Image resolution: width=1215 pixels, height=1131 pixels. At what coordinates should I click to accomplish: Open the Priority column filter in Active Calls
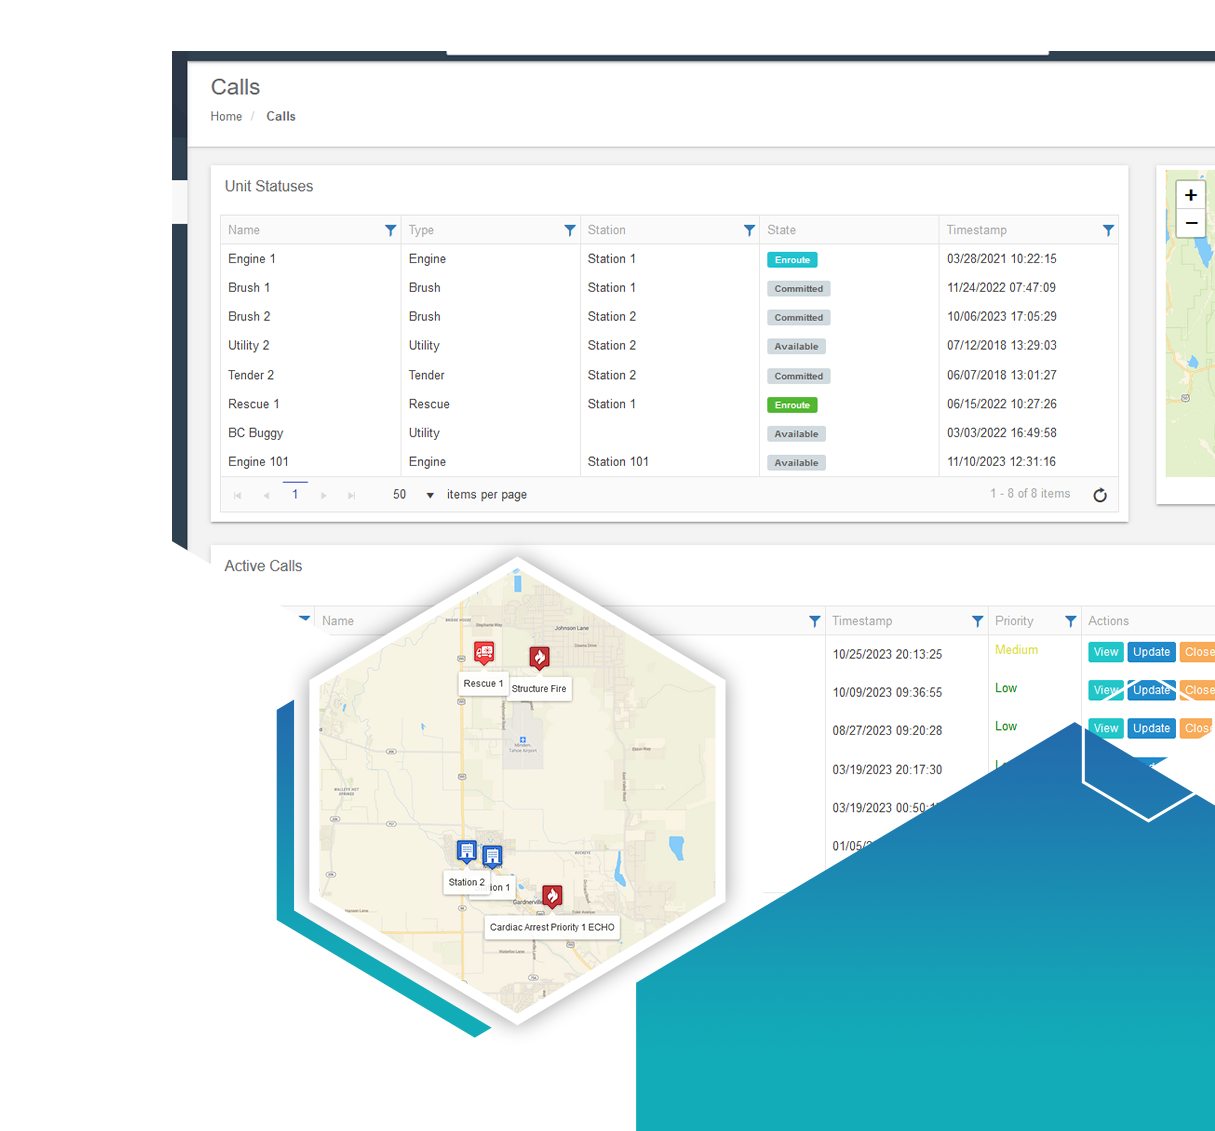[1069, 620]
